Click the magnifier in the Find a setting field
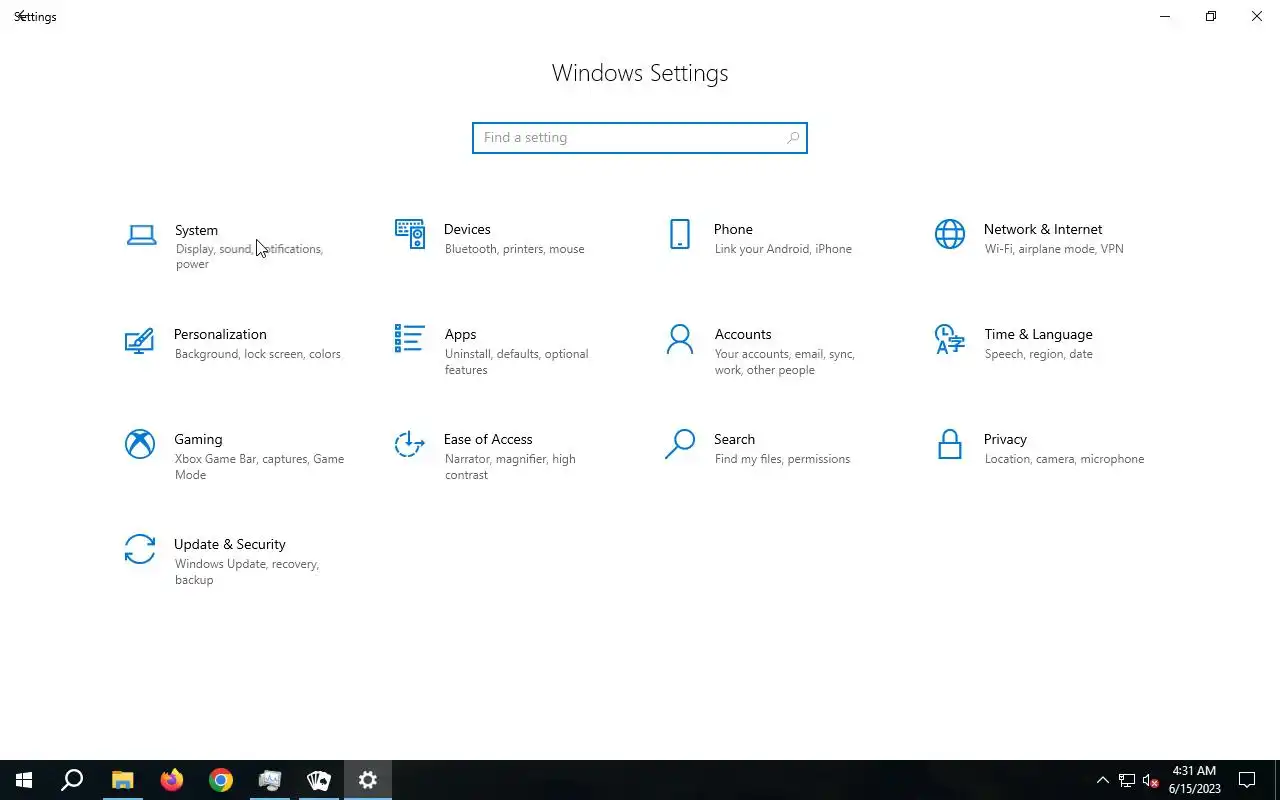This screenshot has width=1280, height=800. pyautogui.click(x=793, y=138)
